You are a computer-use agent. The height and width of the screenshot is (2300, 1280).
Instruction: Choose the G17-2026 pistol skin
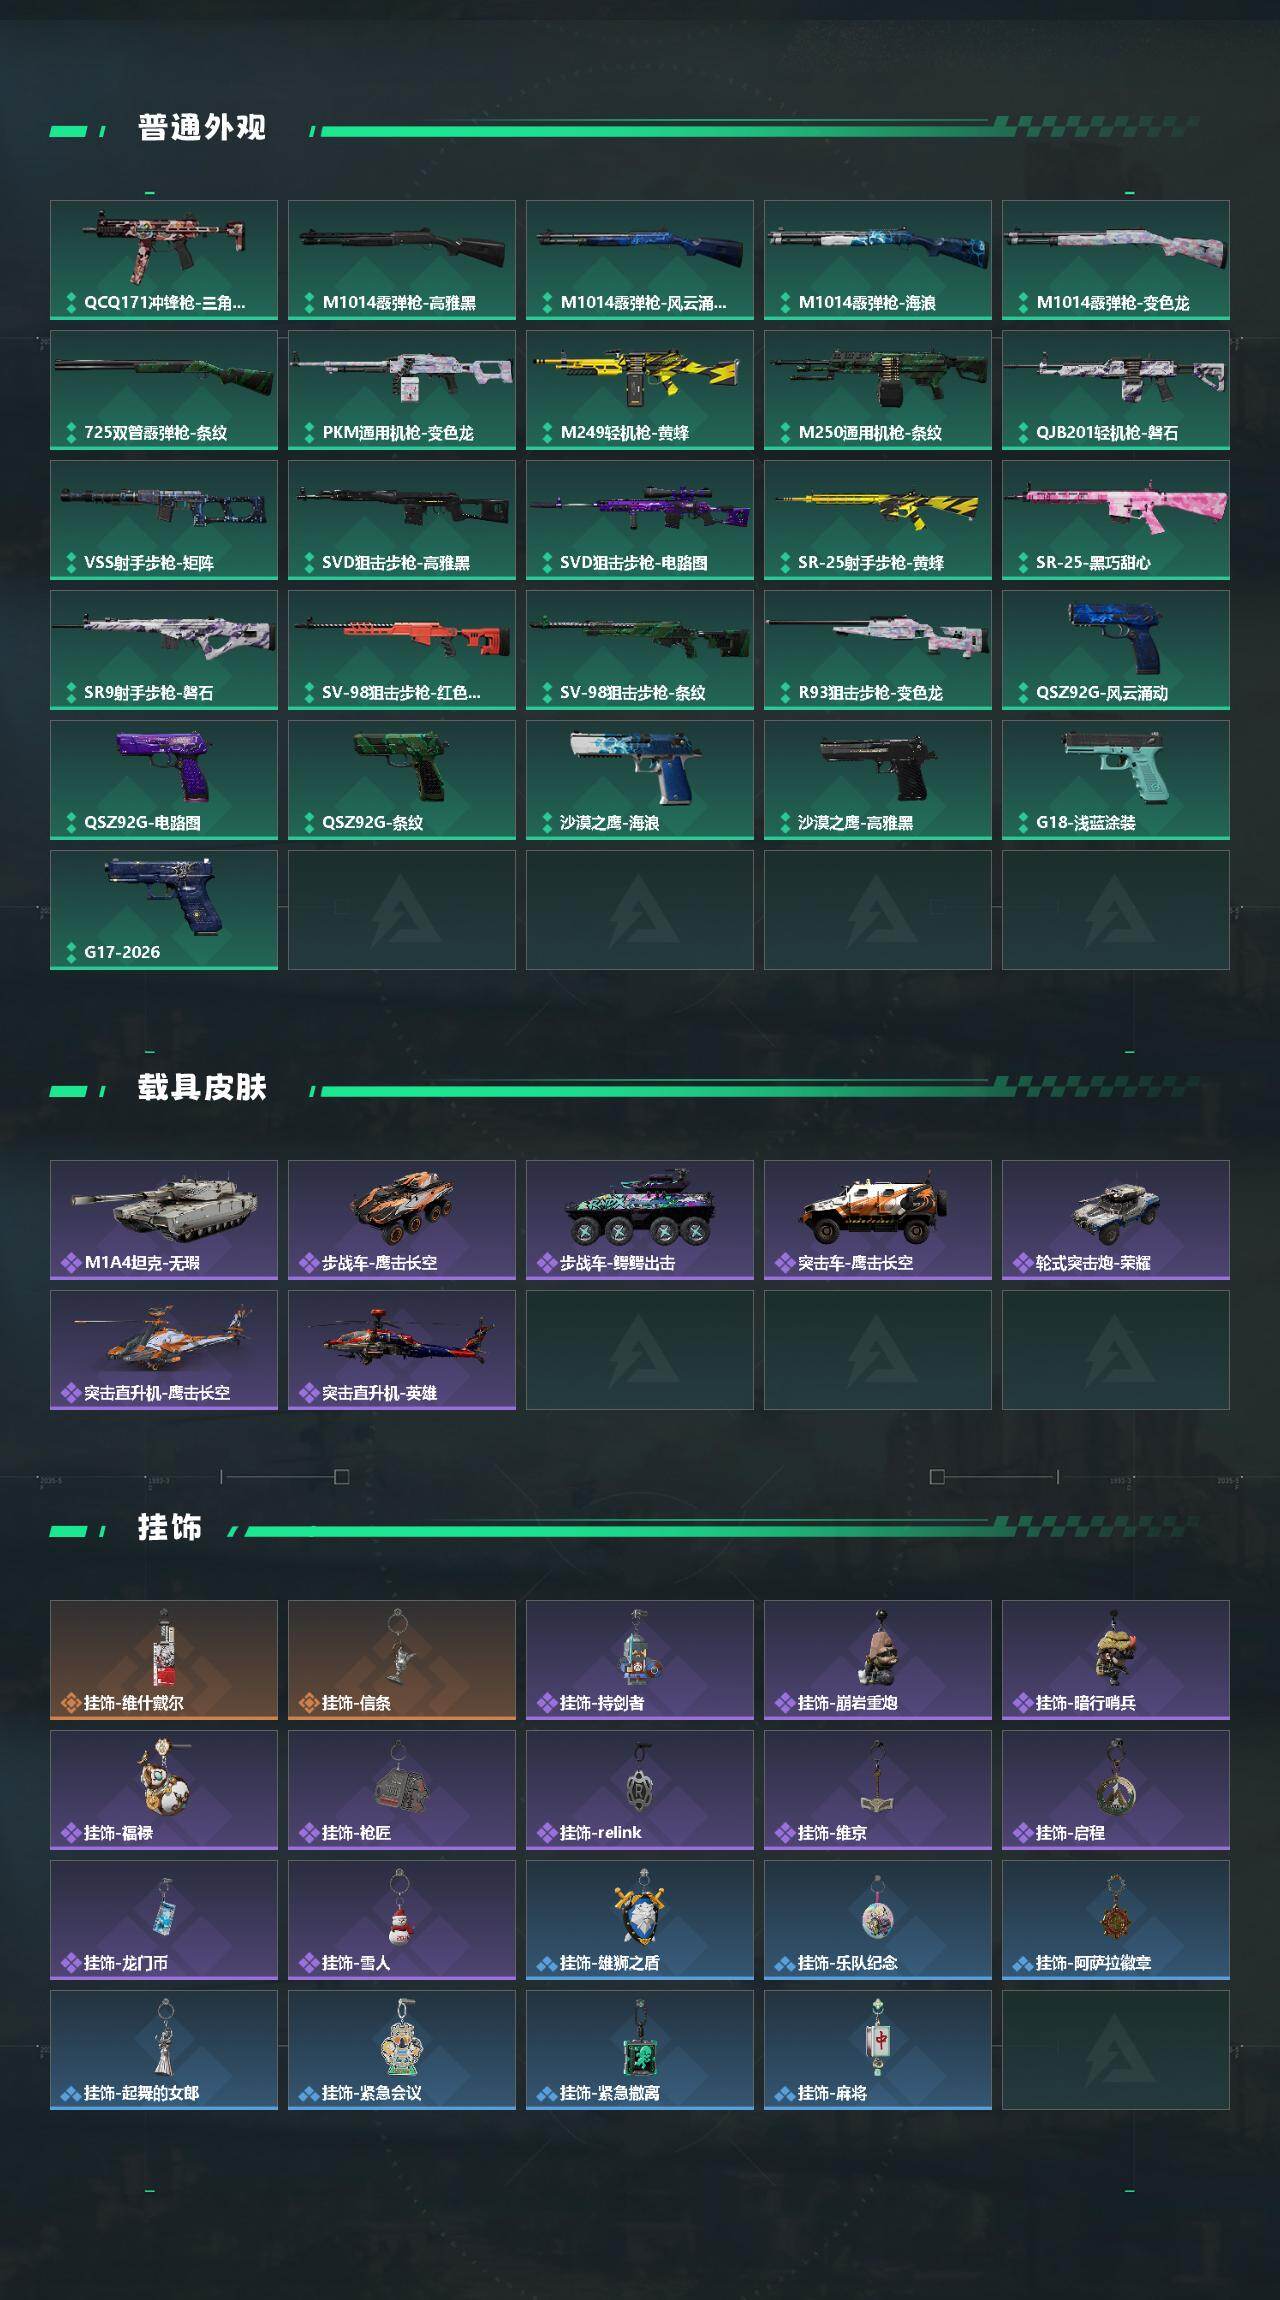[164, 909]
